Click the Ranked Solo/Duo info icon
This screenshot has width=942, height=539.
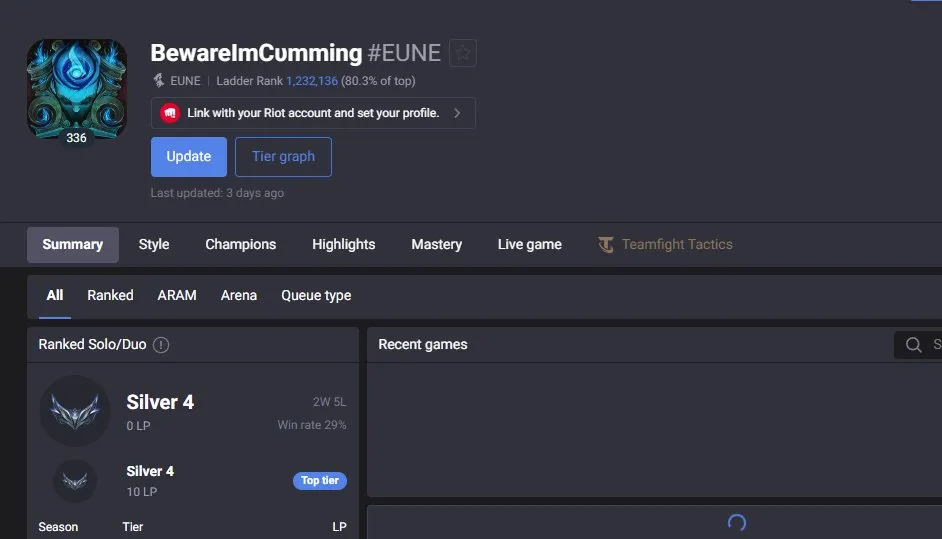(160, 345)
